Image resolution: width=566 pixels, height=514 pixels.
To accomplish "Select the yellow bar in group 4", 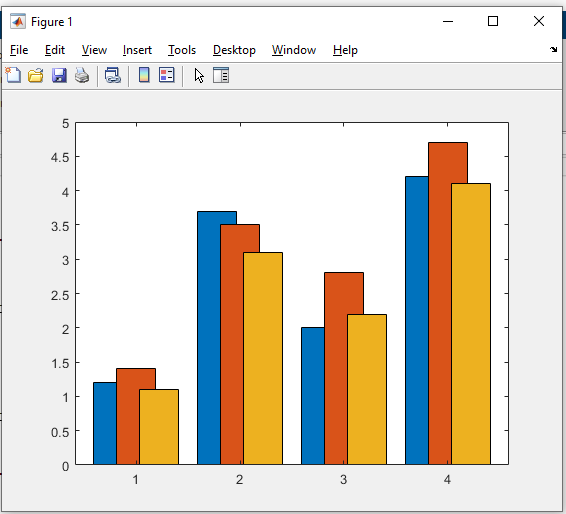I will click(471, 324).
